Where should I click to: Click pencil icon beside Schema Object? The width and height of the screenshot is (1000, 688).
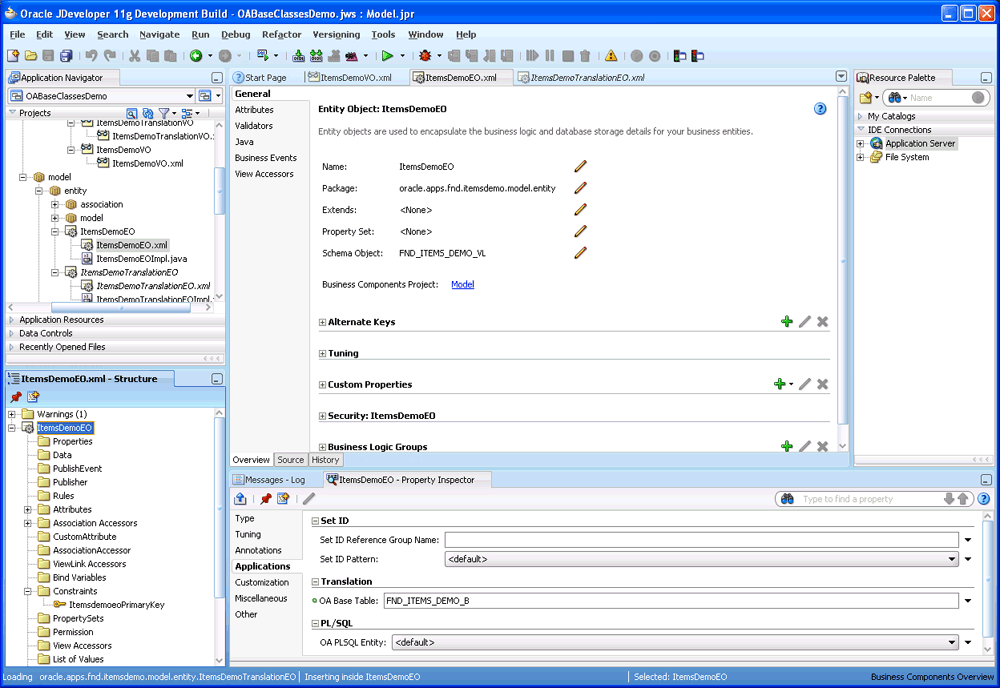580,253
